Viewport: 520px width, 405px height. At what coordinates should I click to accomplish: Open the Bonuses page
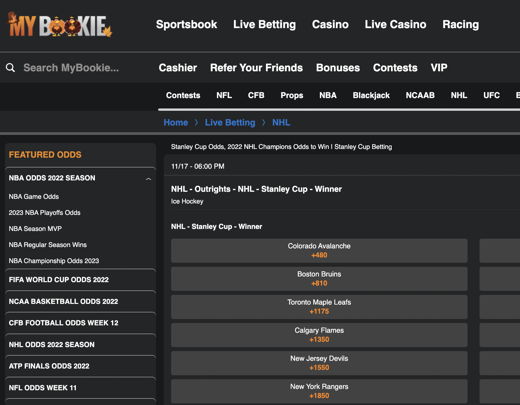(x=338, y=68)
